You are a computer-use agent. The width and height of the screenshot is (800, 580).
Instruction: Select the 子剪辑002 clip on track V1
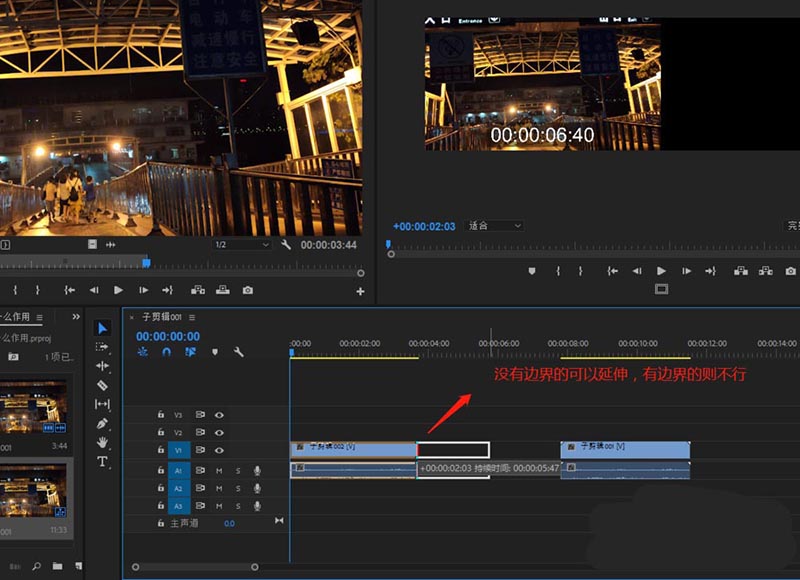tap(352, 449)
